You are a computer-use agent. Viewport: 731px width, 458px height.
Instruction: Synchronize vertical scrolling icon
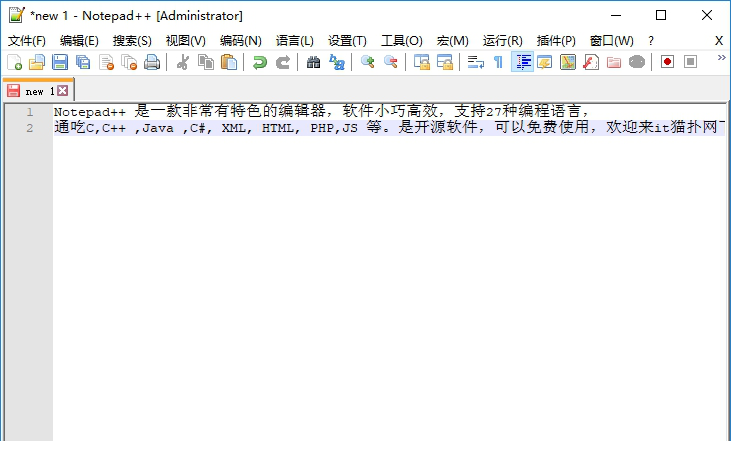pyautogui.click(x=421, y=62)
